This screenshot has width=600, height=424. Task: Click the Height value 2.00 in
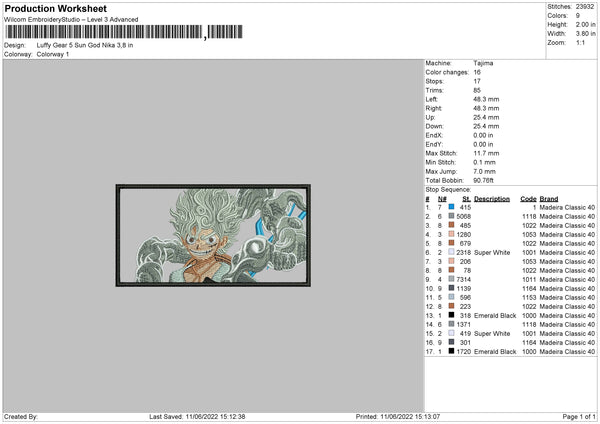[585, 24]
